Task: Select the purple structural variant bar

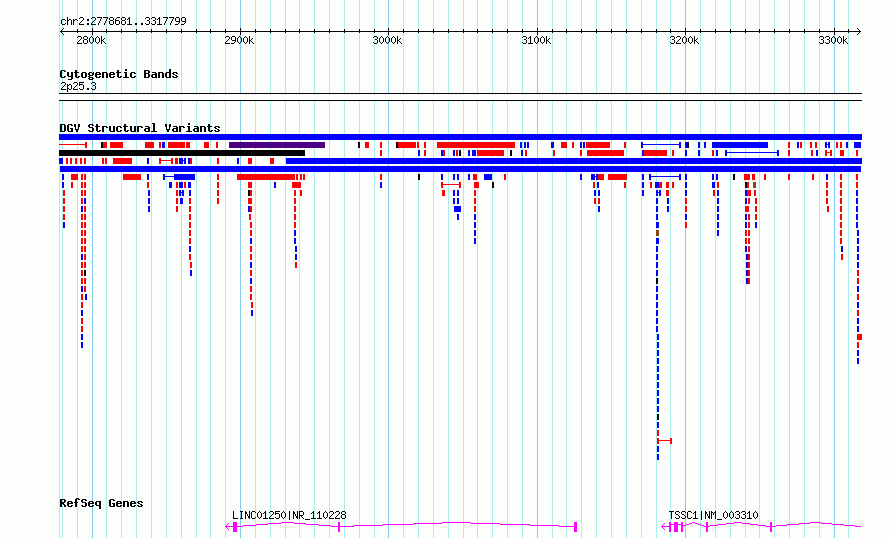Action: pyautogui.click(x=277, y=145)
